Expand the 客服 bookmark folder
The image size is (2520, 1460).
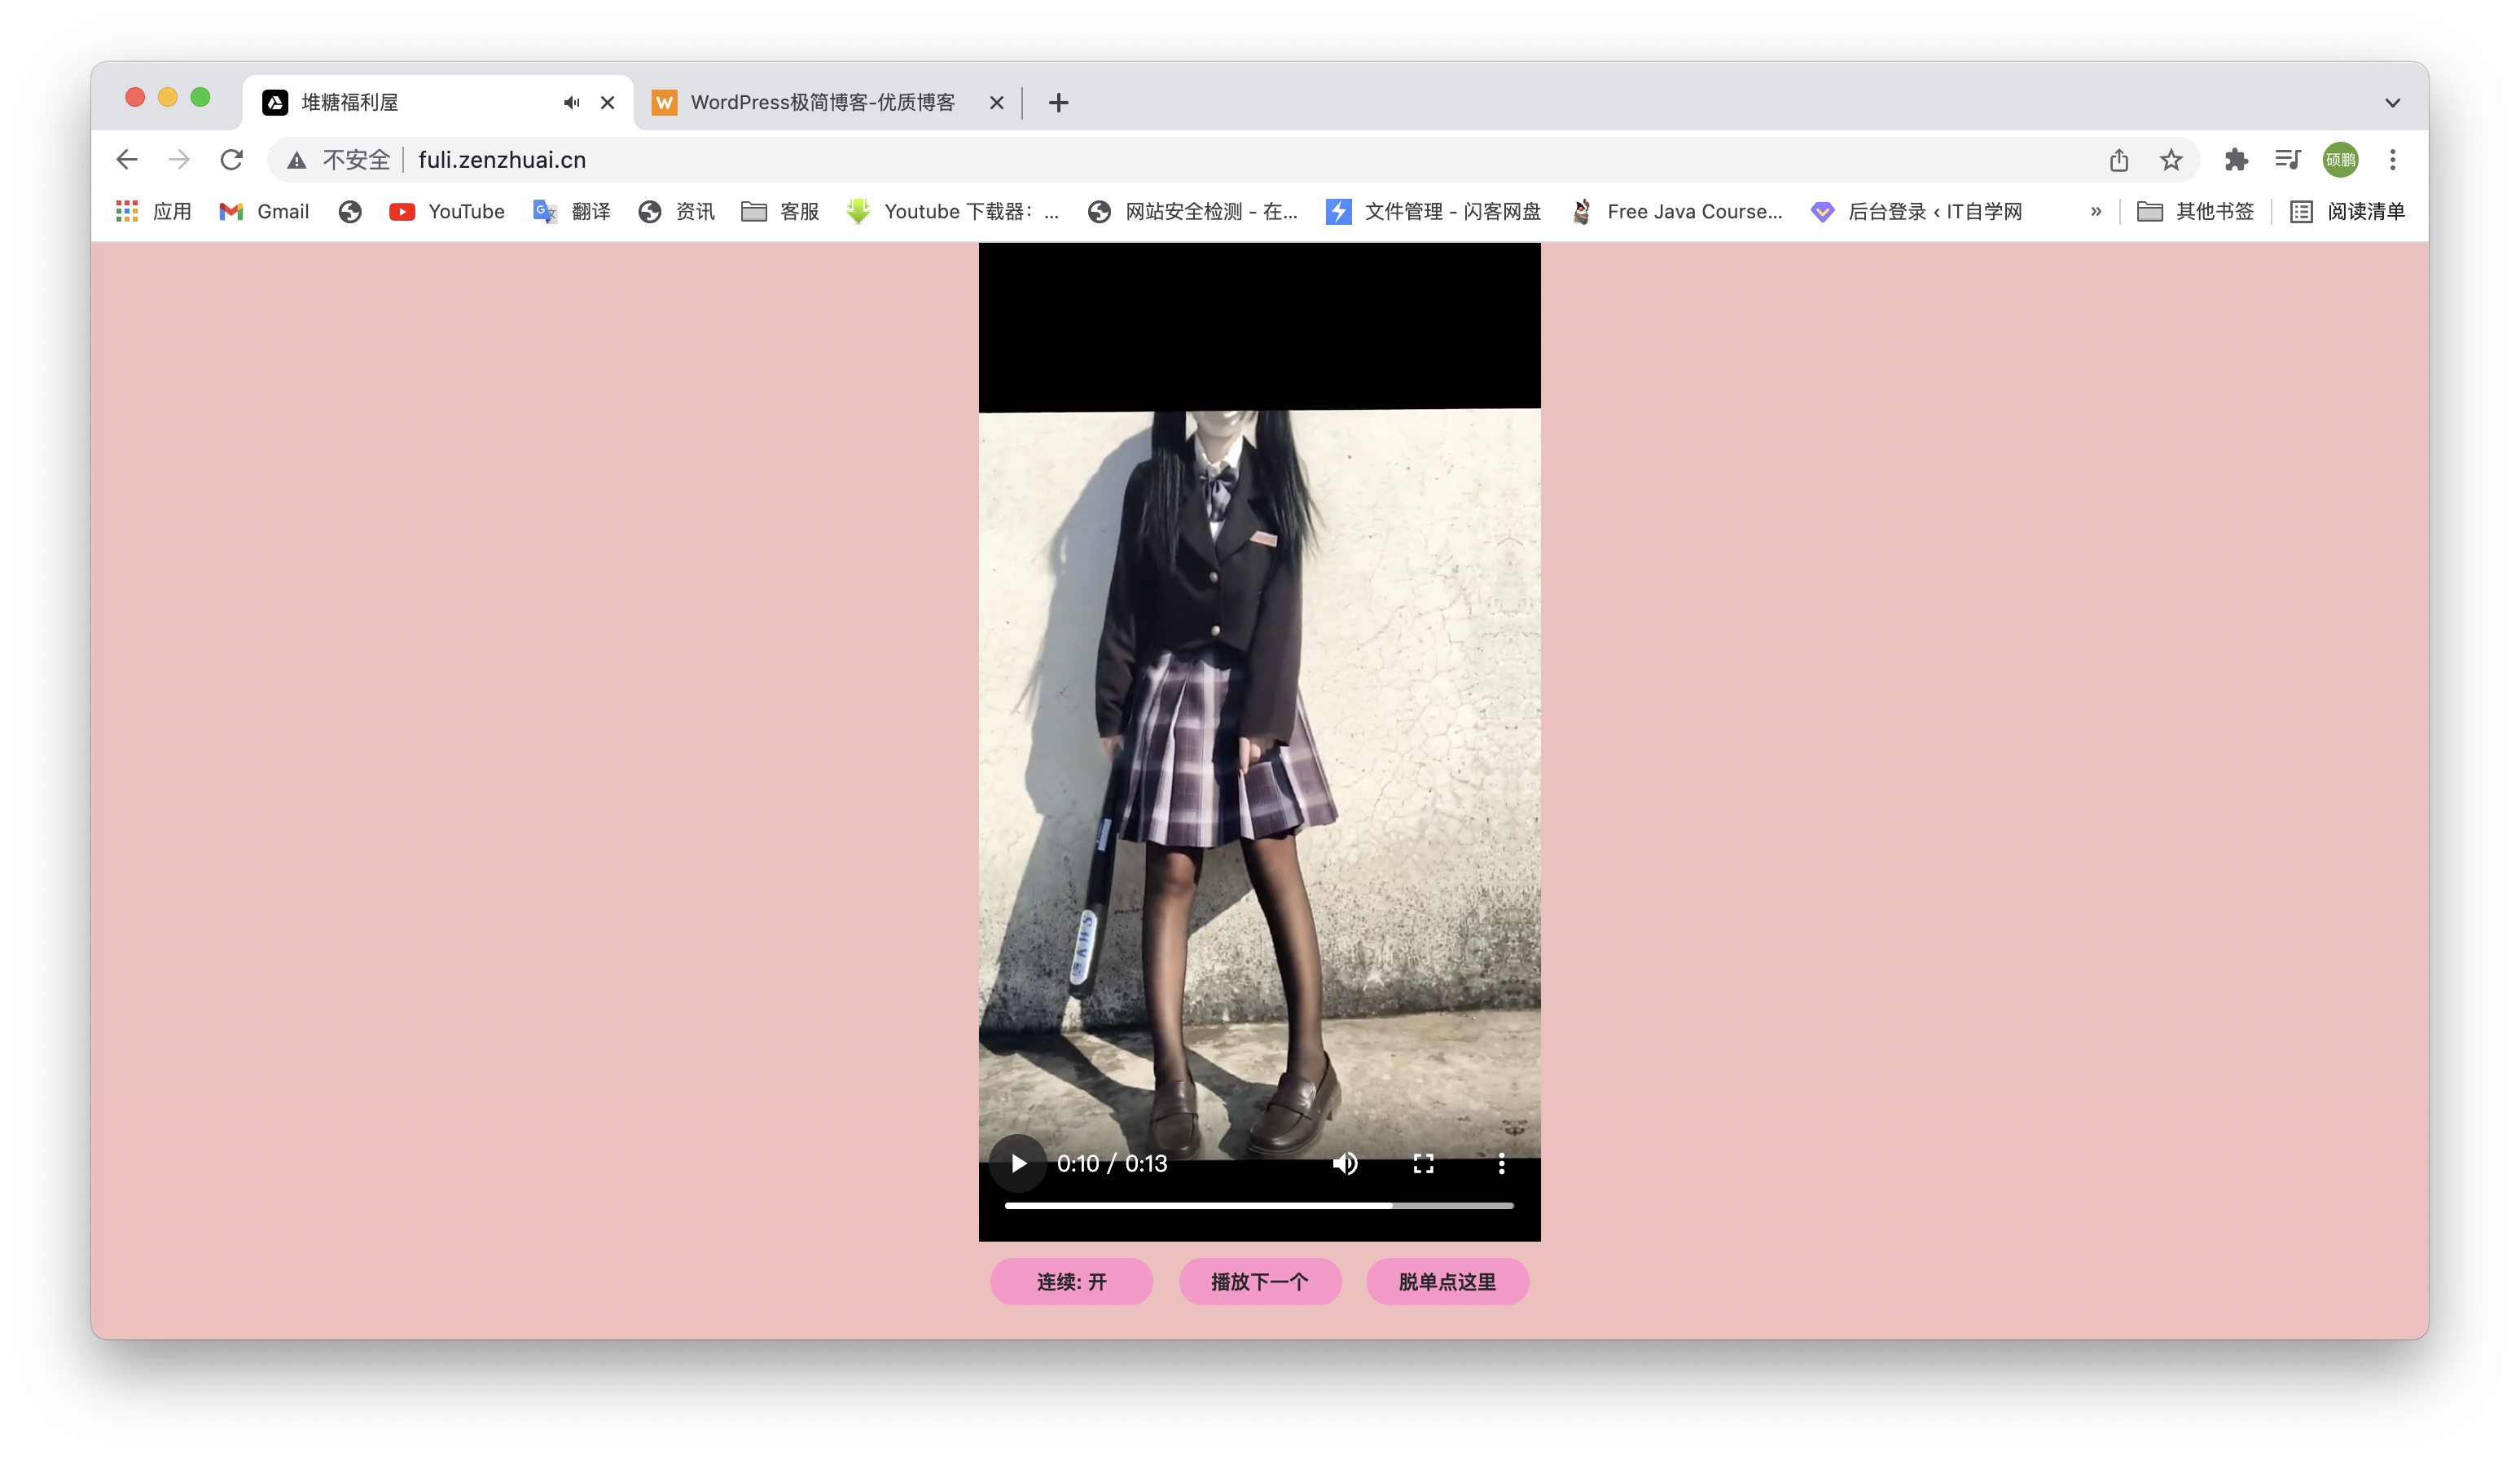click(780, 212)
